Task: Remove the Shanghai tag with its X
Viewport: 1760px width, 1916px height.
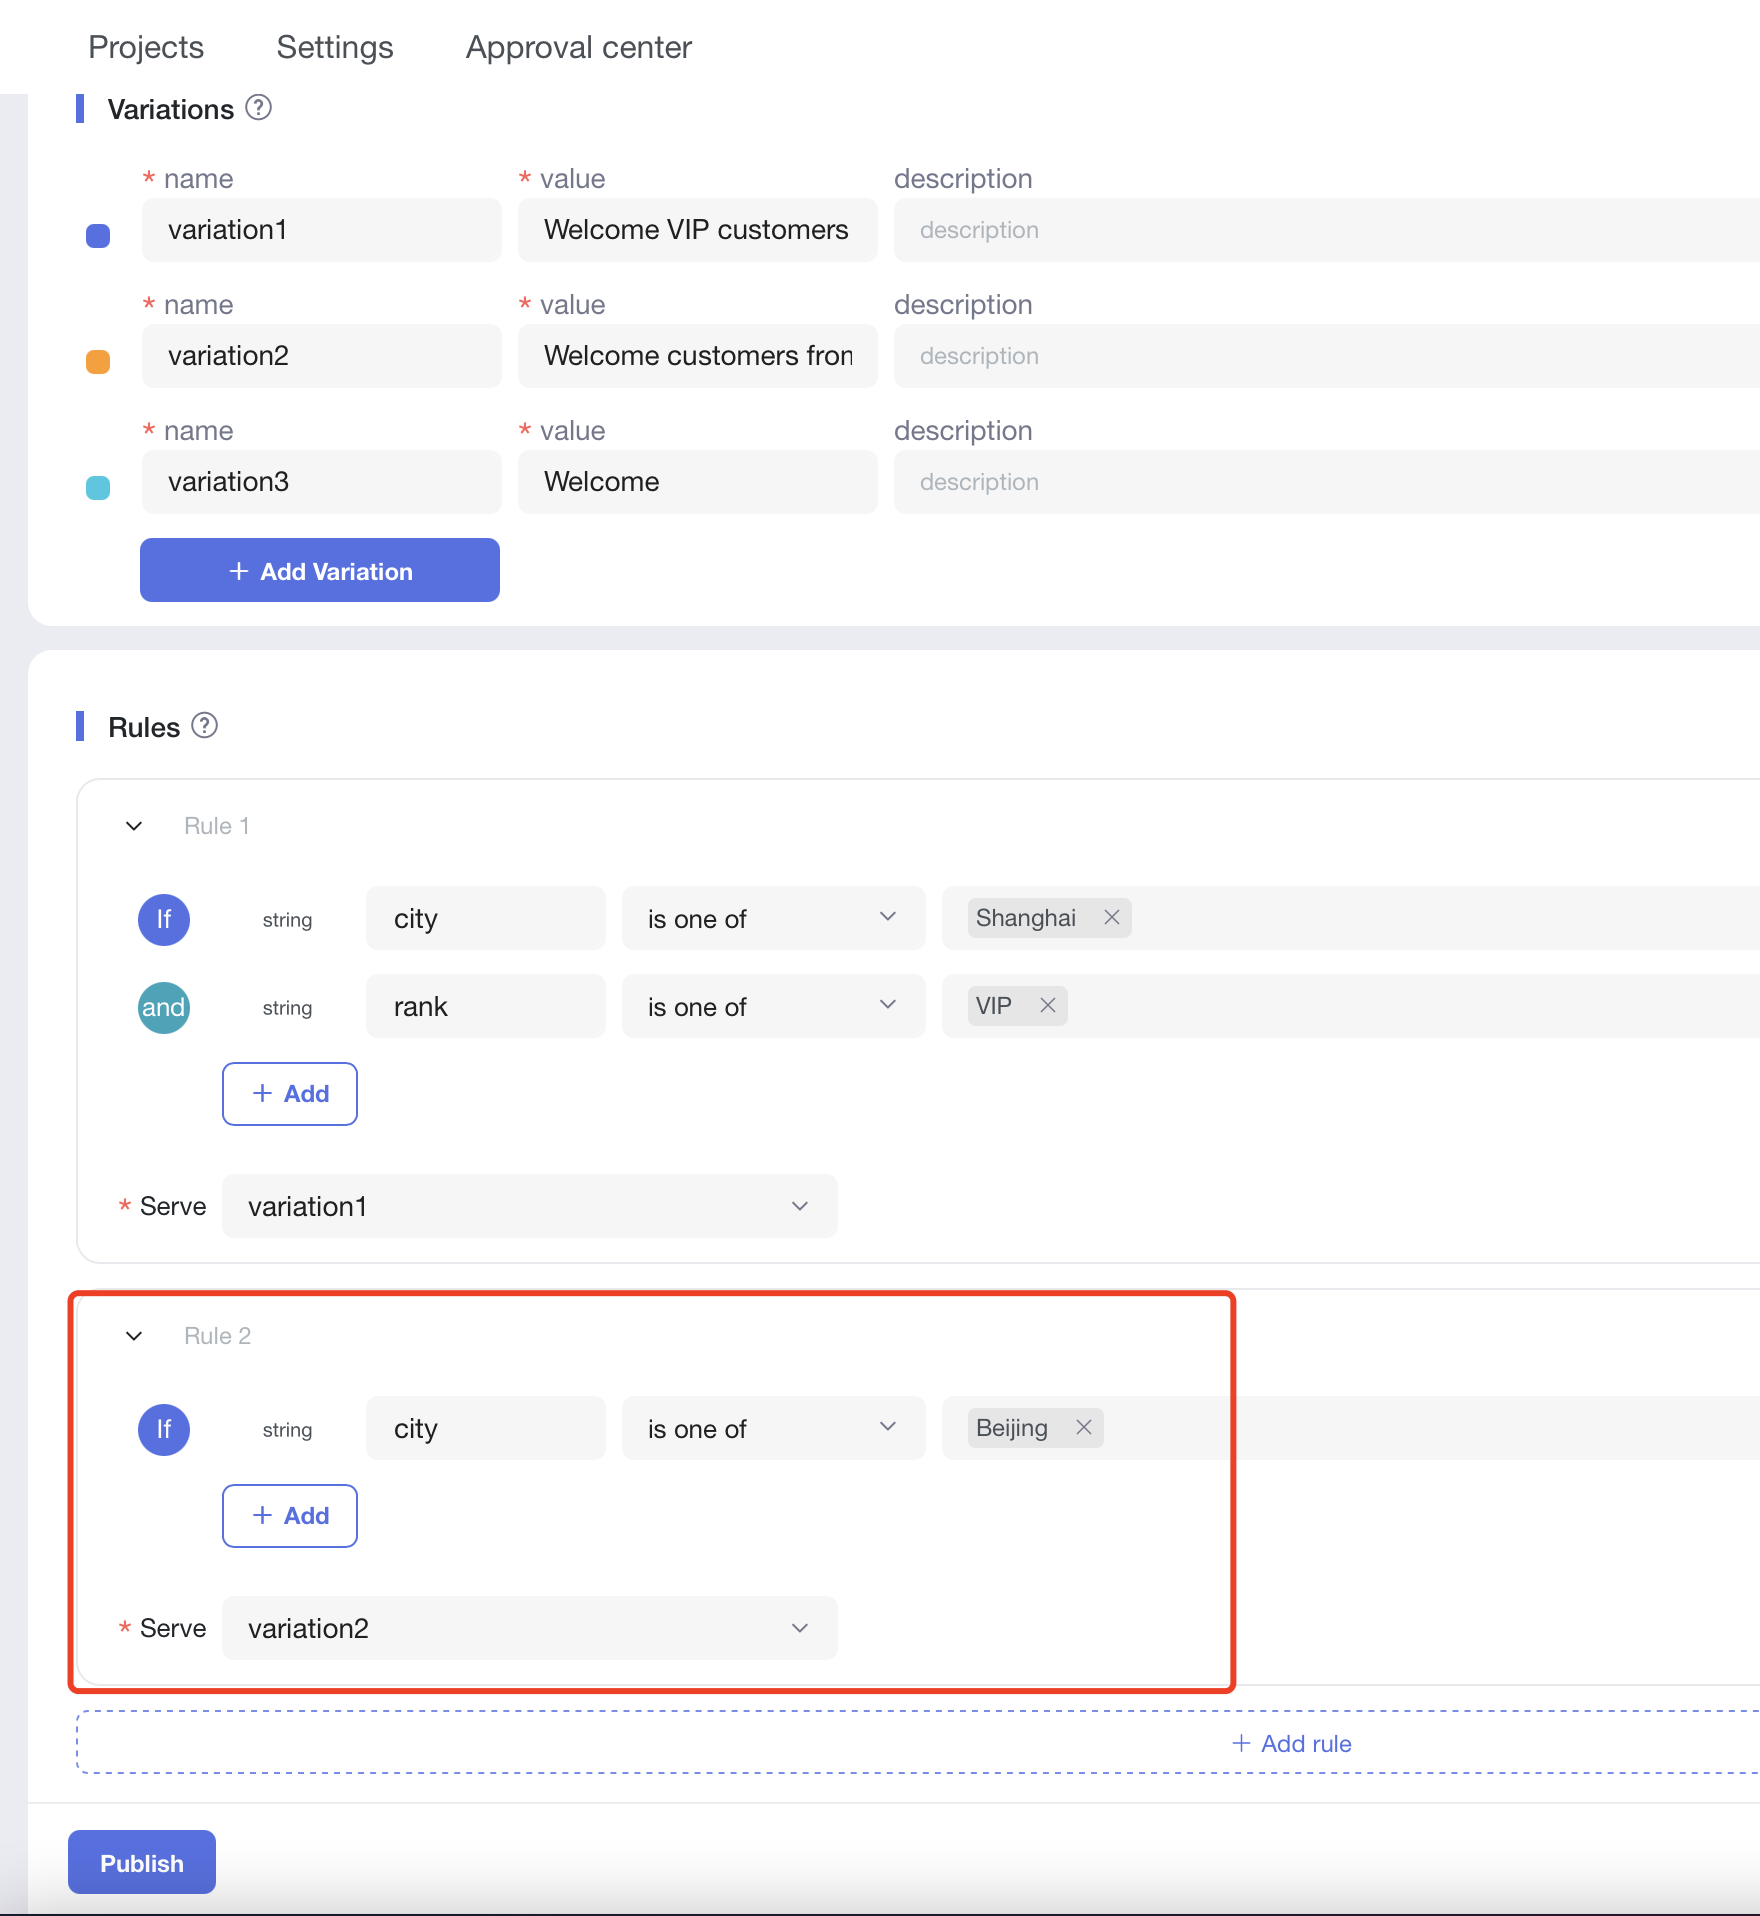Action: point(1111,917)
